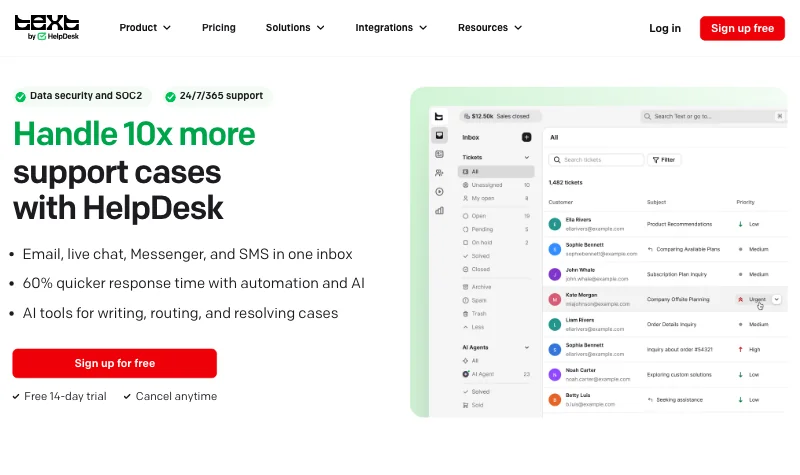
Task: Click the Text logo icon in app sidebar
Action: pos(439,116)
